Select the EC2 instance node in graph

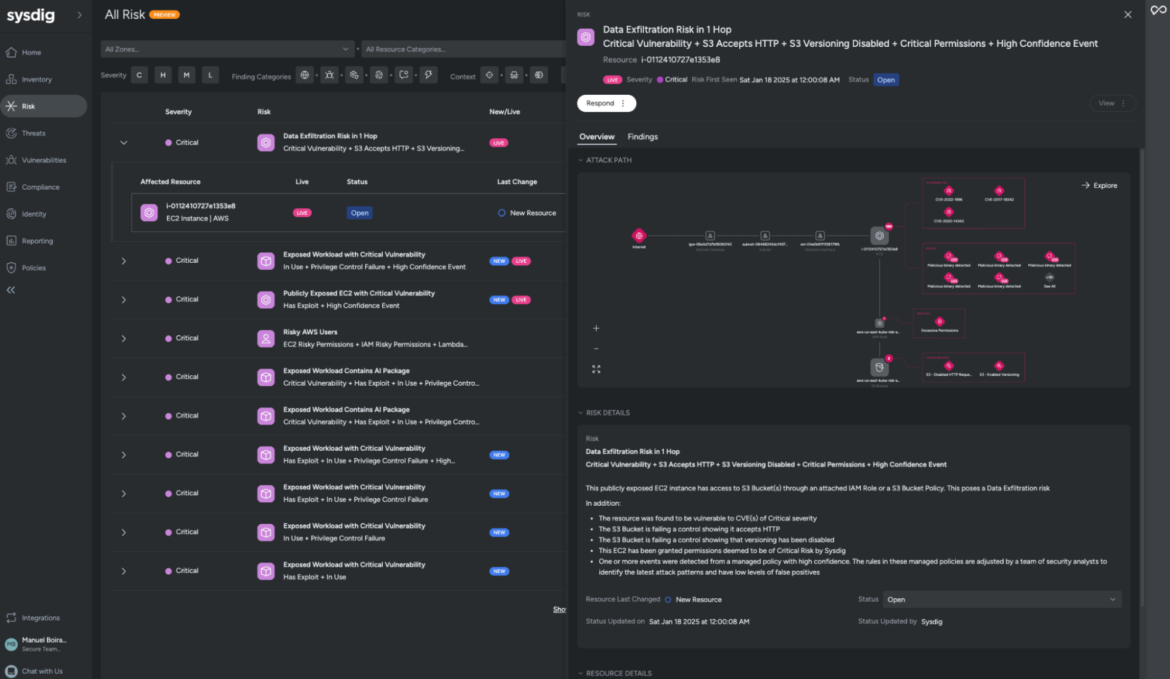pyautogui.click(x=880, y=236)
